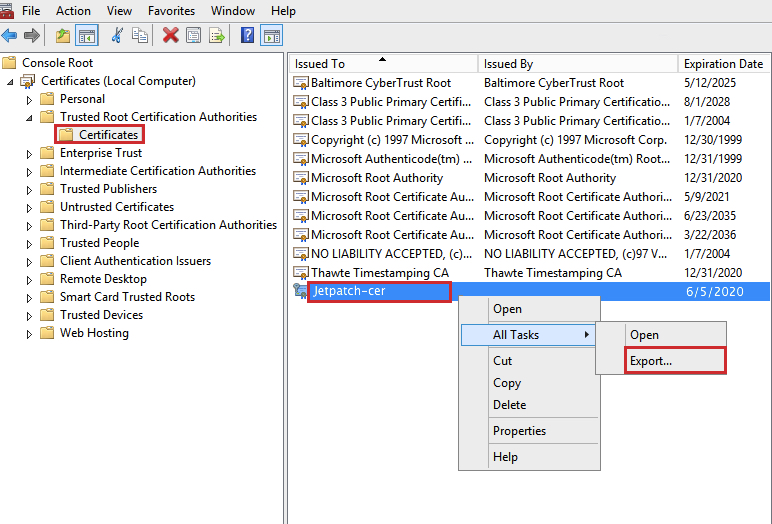The width and height of the screenshot is (772, 524).
Task: Expand the Enterprise Trust node
Action: (x=29, y=154)
